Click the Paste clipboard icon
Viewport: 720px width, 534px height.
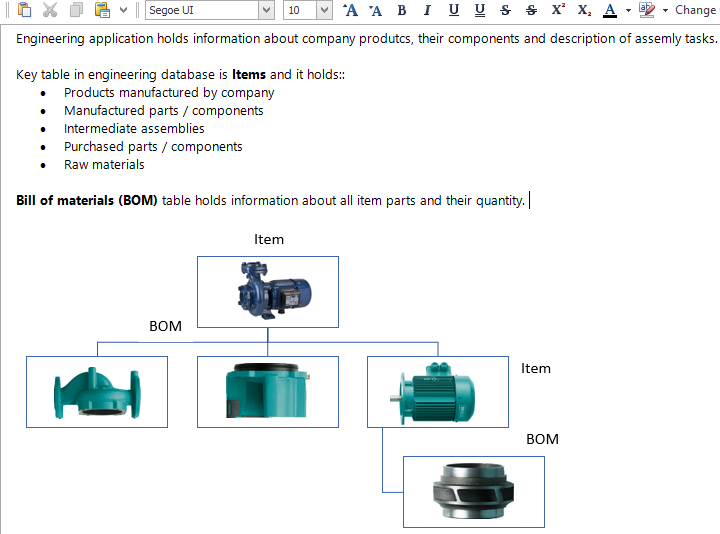point(25,10)
